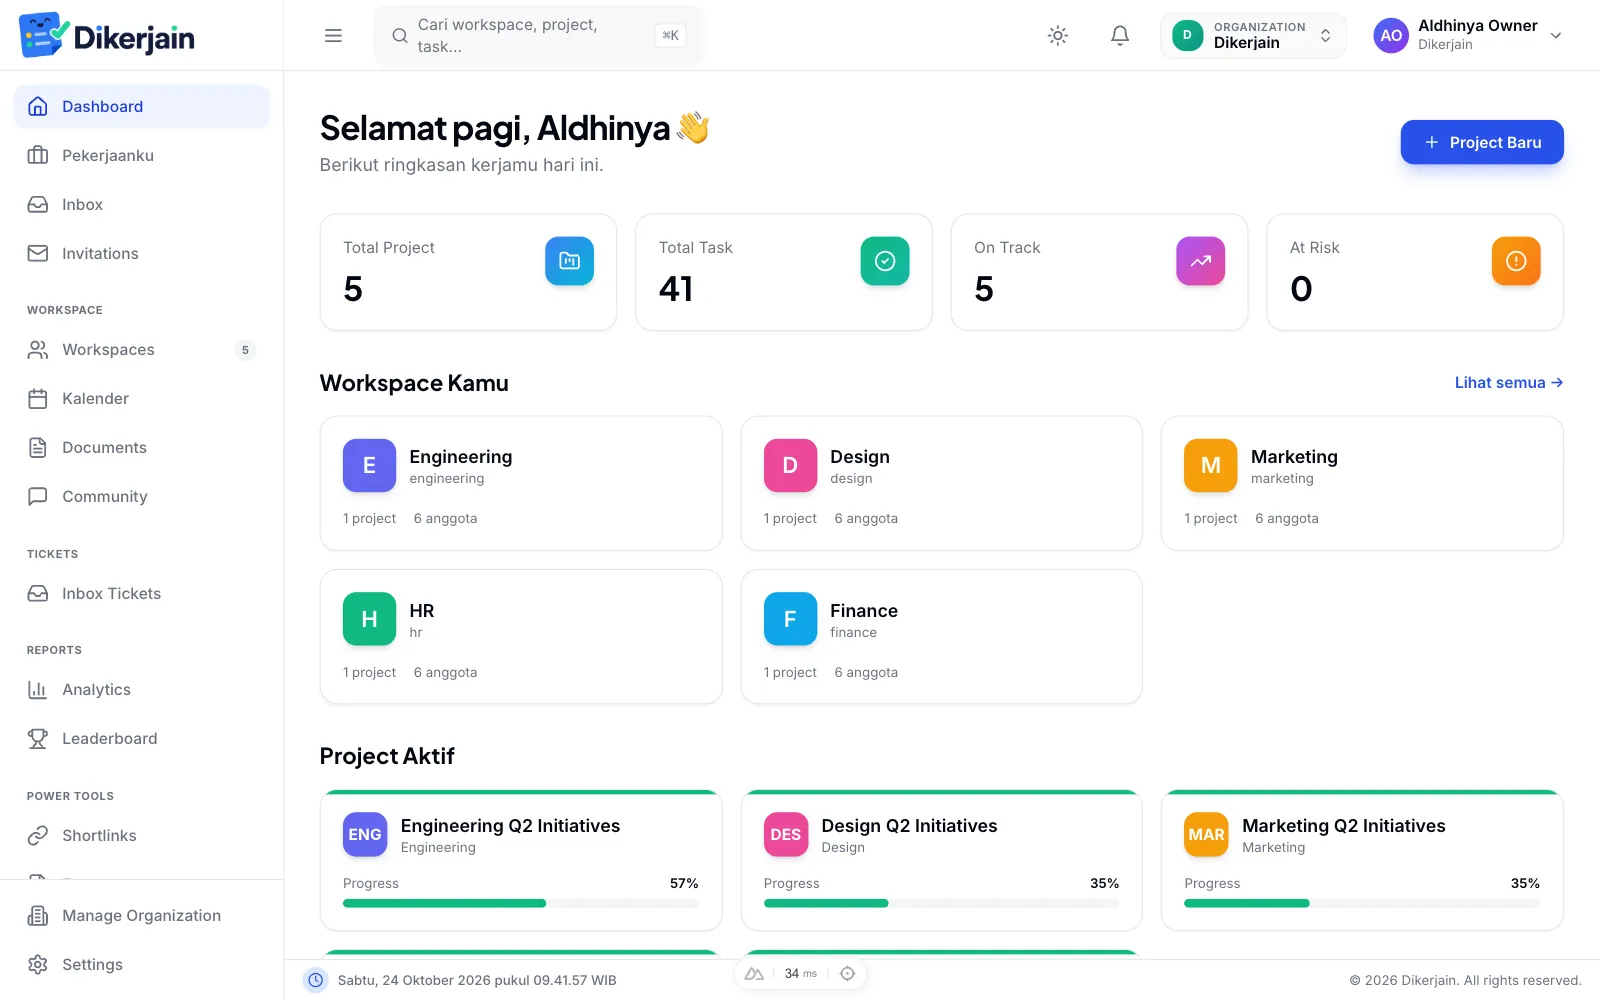Open Shortlinks tool

(142, 836)
